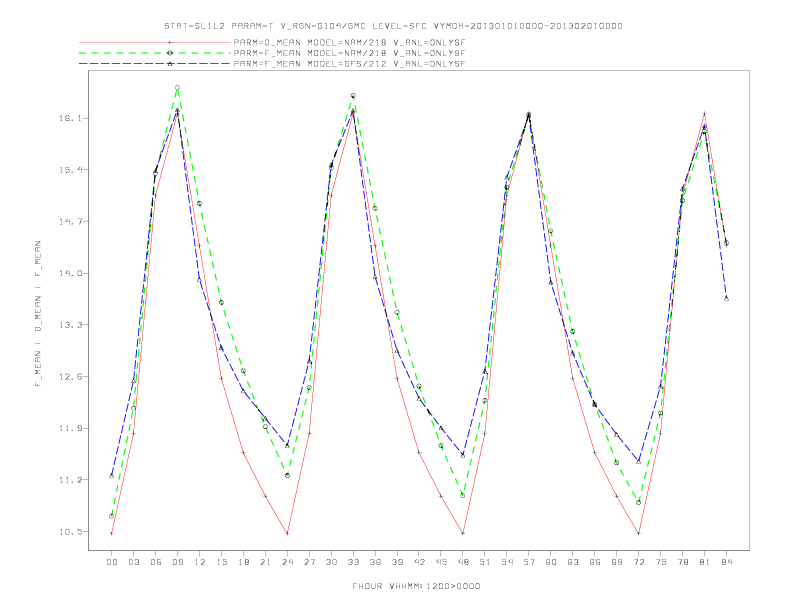Click the x-axis tick label 39
Viewport: 792px width, 612px height.
pos(397,562)
